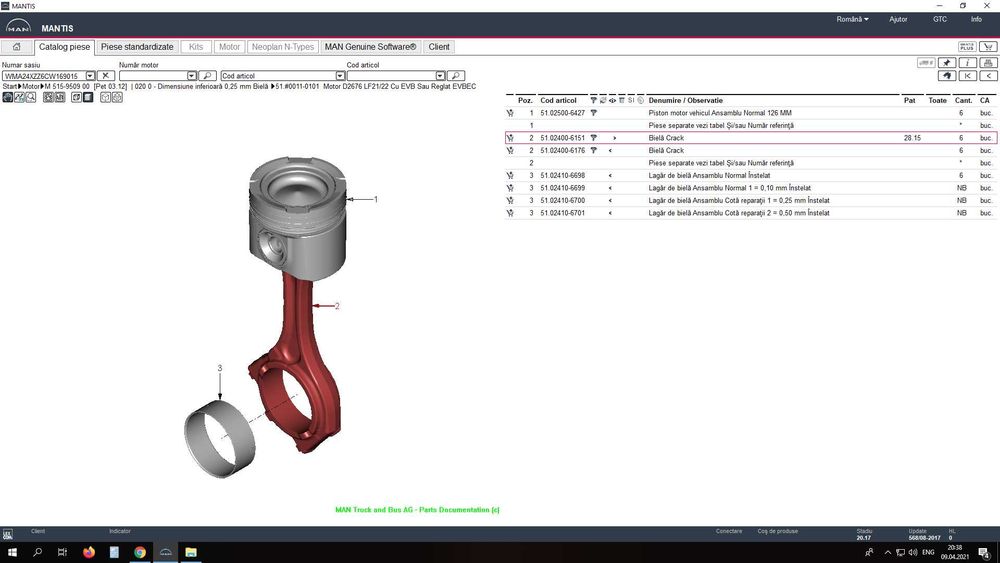Add part 51.02410-6701 to cart
1000x563 pixels.
[x=510, y=213]
